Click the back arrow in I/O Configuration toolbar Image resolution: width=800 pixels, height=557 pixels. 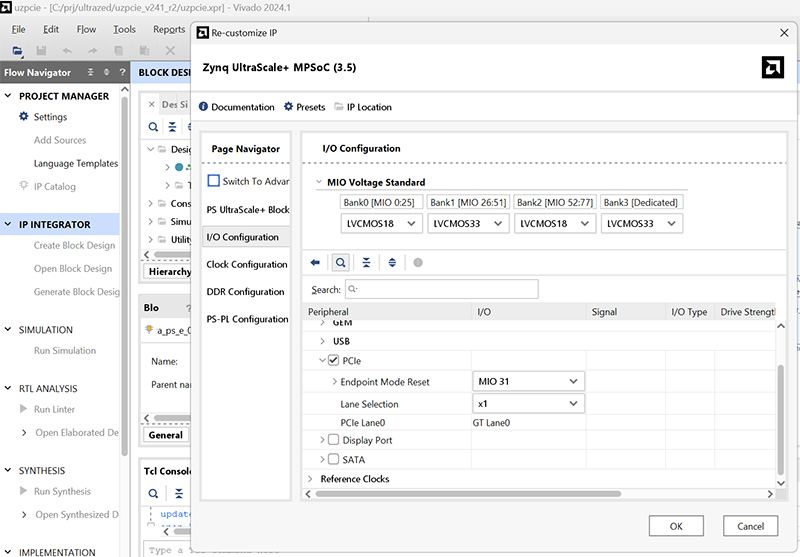tap(315, 262)
